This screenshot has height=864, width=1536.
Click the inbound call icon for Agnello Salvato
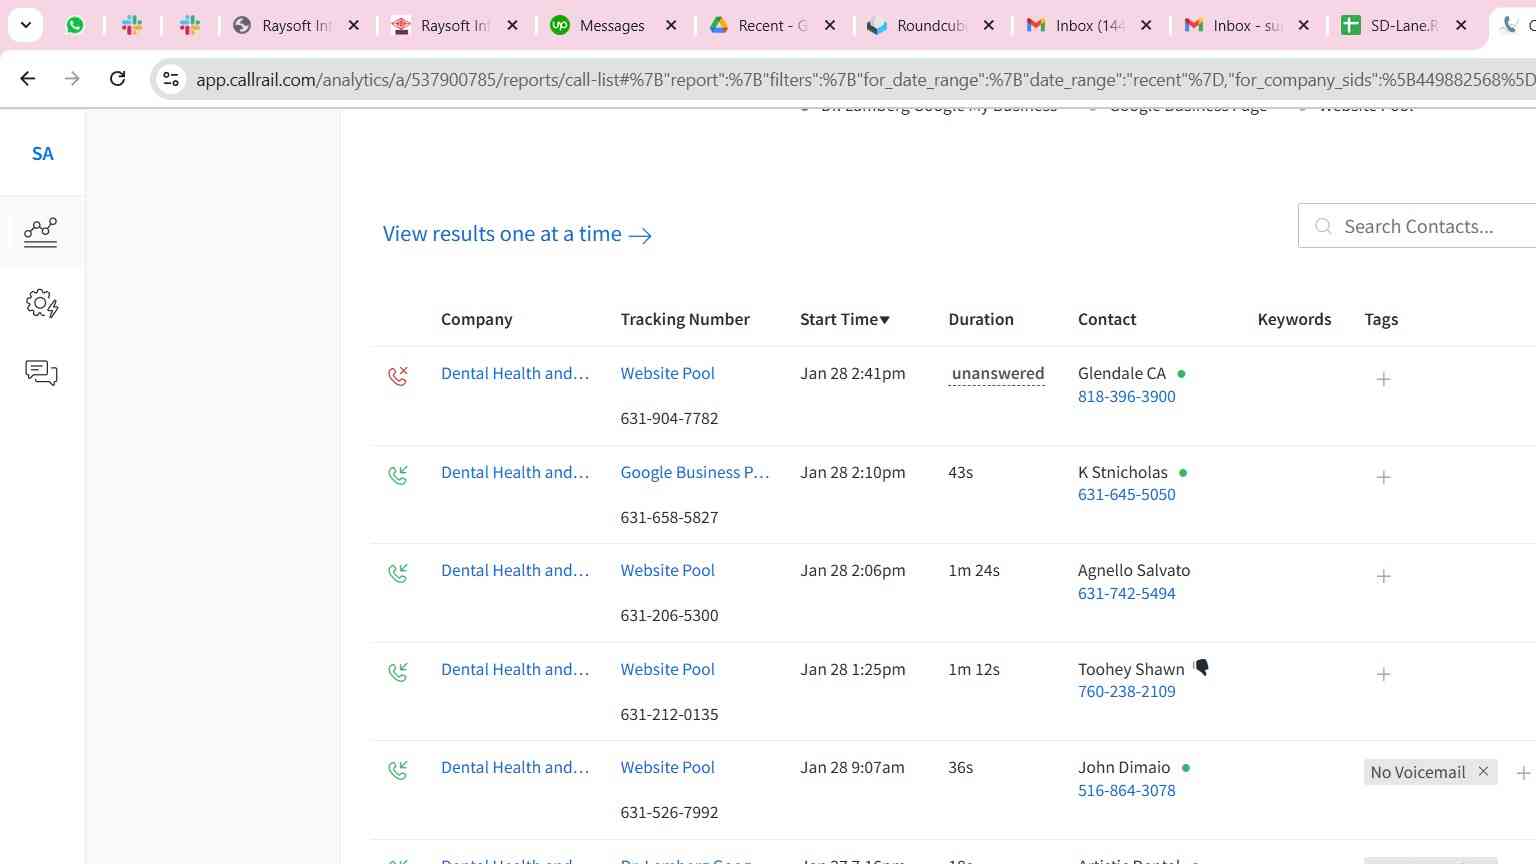[x=398, y=572]
